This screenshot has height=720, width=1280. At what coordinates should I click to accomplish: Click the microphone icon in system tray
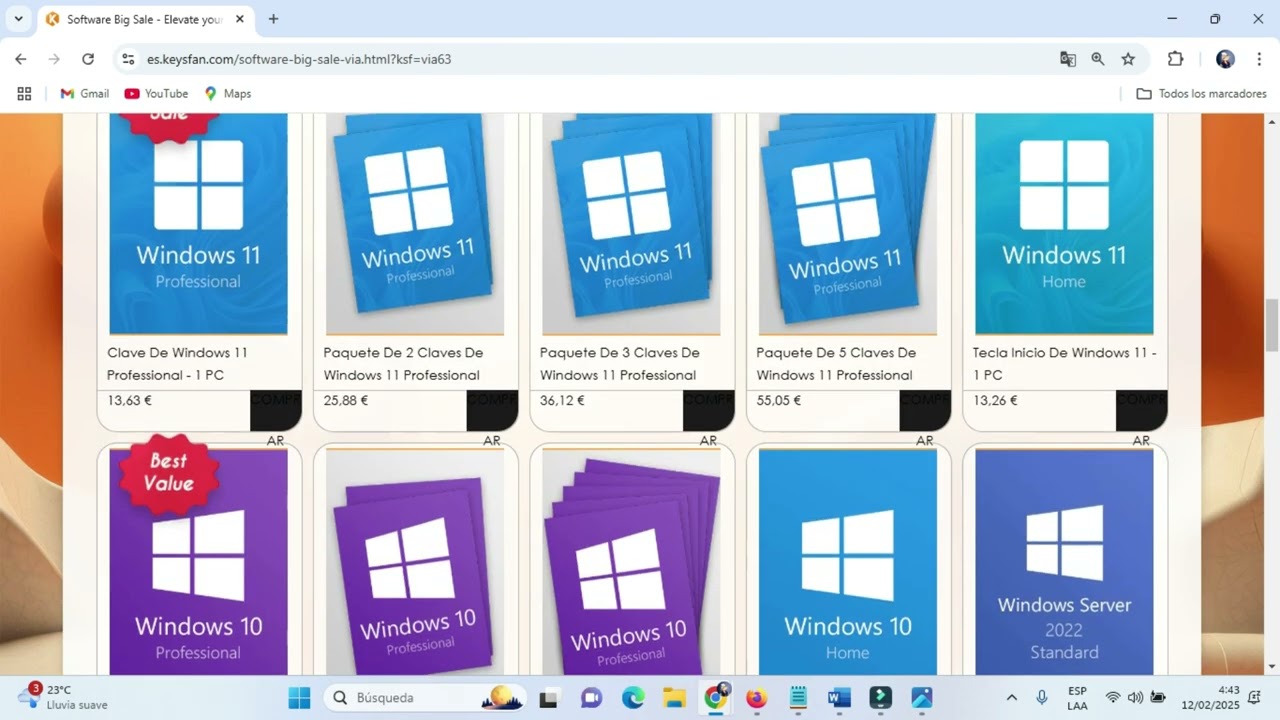coord(1042,697)
